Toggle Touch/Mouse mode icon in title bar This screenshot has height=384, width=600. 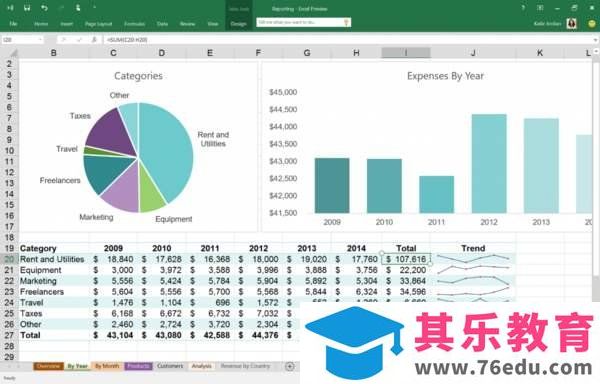point(78,8)
